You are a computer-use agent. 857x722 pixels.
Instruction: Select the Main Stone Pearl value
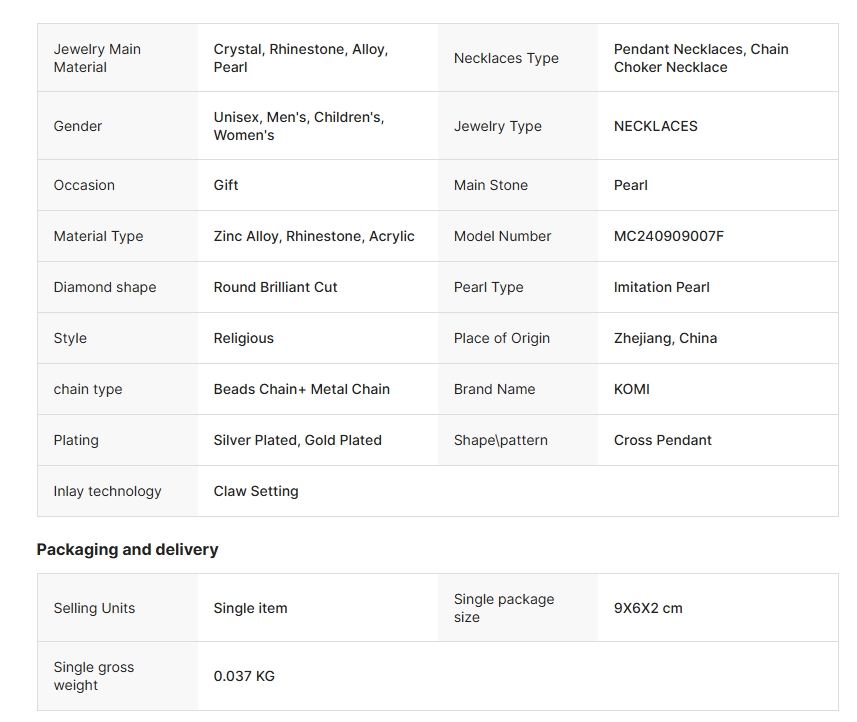630,185
